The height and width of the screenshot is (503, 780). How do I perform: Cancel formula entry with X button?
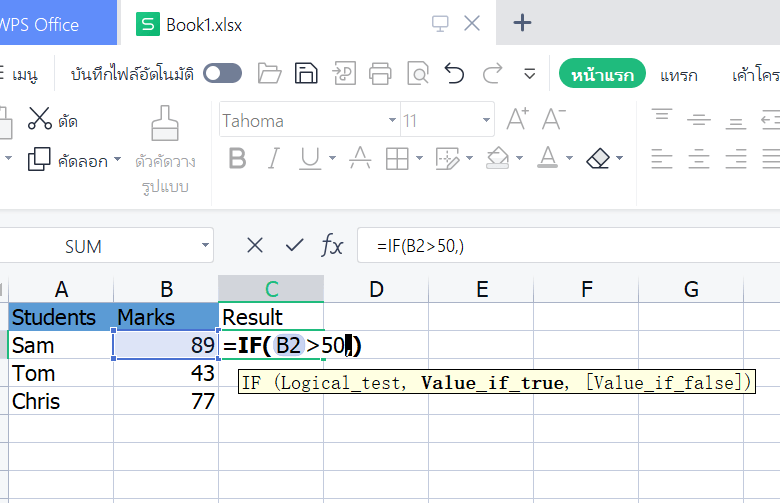click(255, 245)
